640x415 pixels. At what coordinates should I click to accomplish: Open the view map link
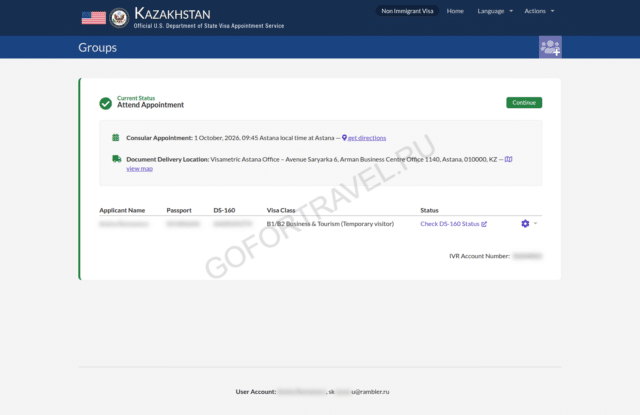pyautogui.click(x=139, y=169)
